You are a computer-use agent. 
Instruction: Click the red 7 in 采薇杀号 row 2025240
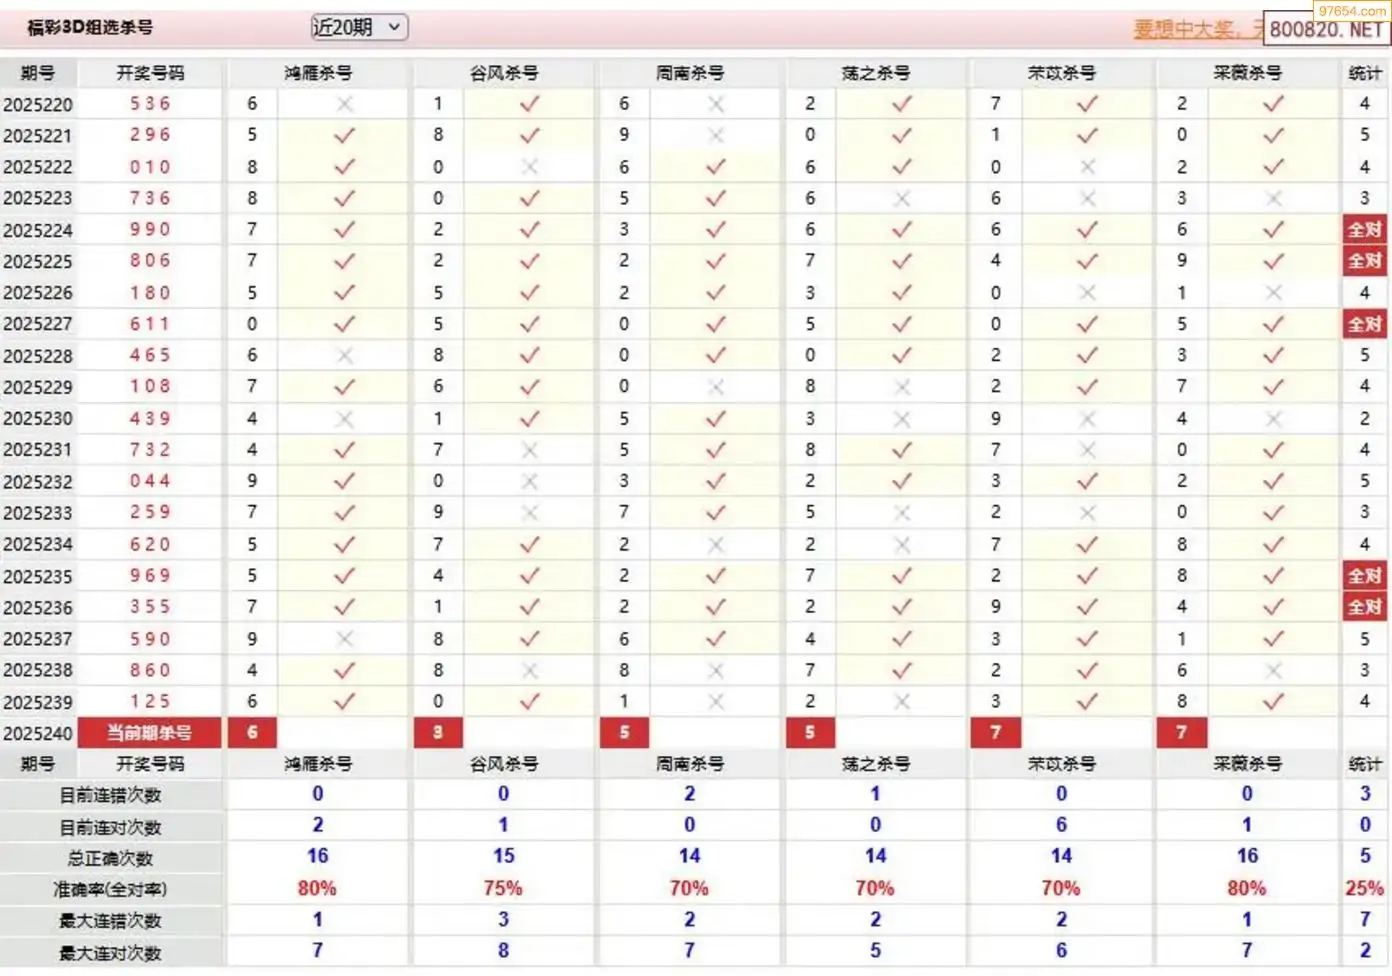(x=1181, y=733)
